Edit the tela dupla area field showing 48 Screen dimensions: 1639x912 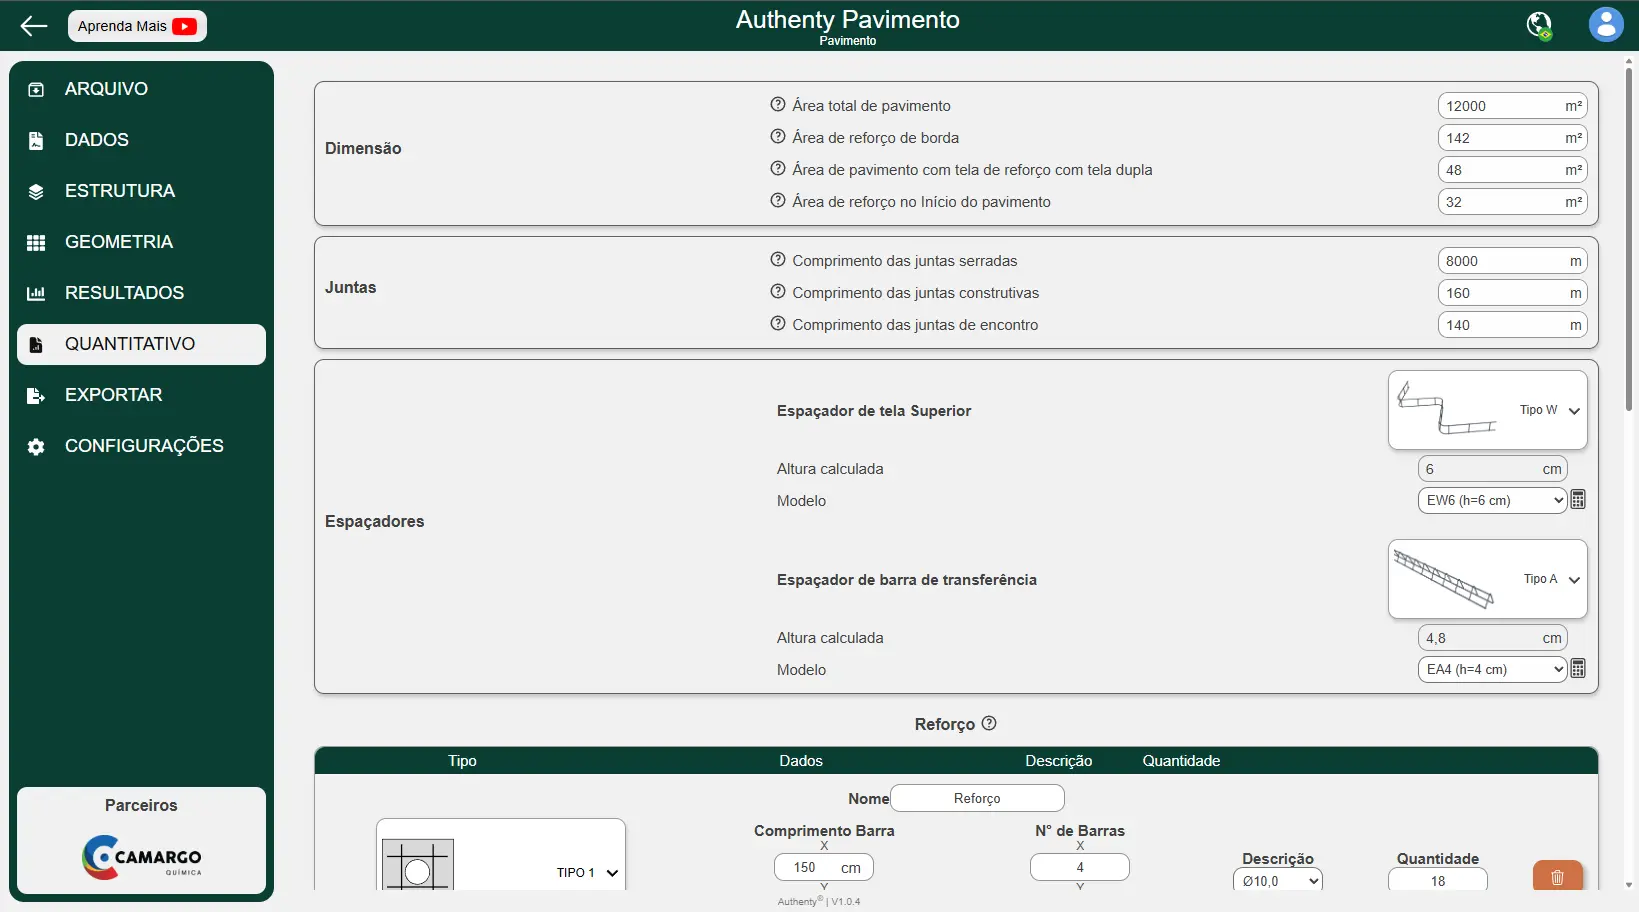(x=1512, y=170)
